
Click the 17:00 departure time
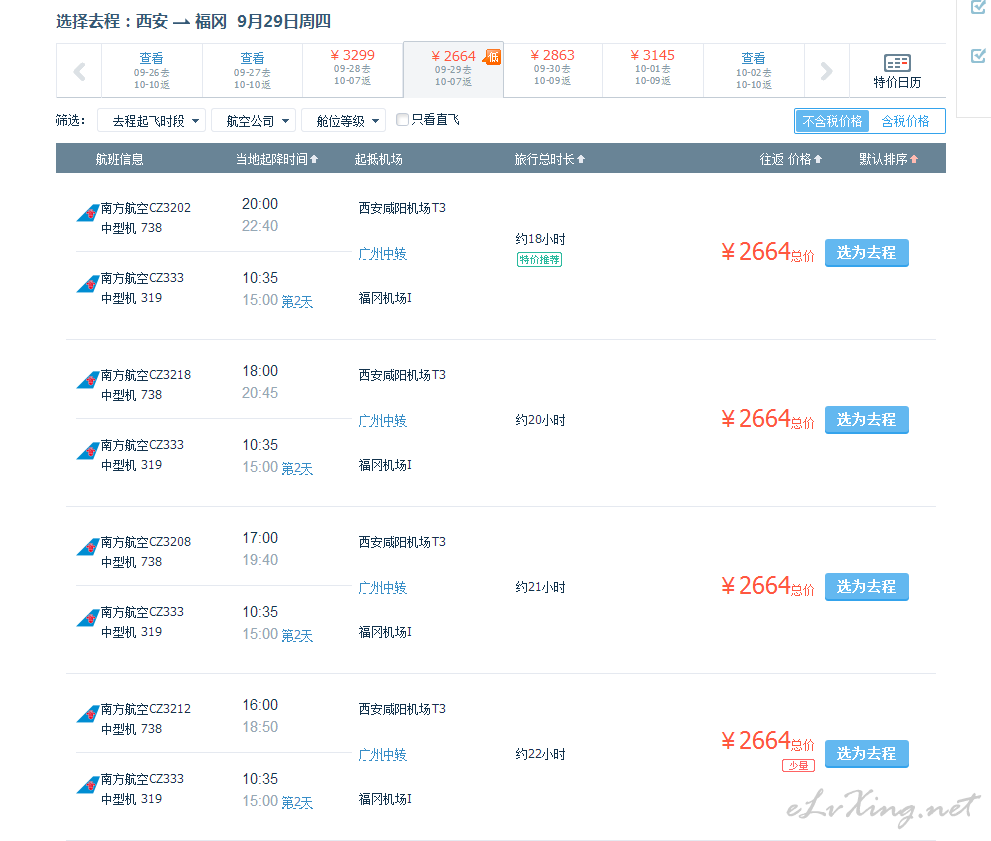point(260,538)
